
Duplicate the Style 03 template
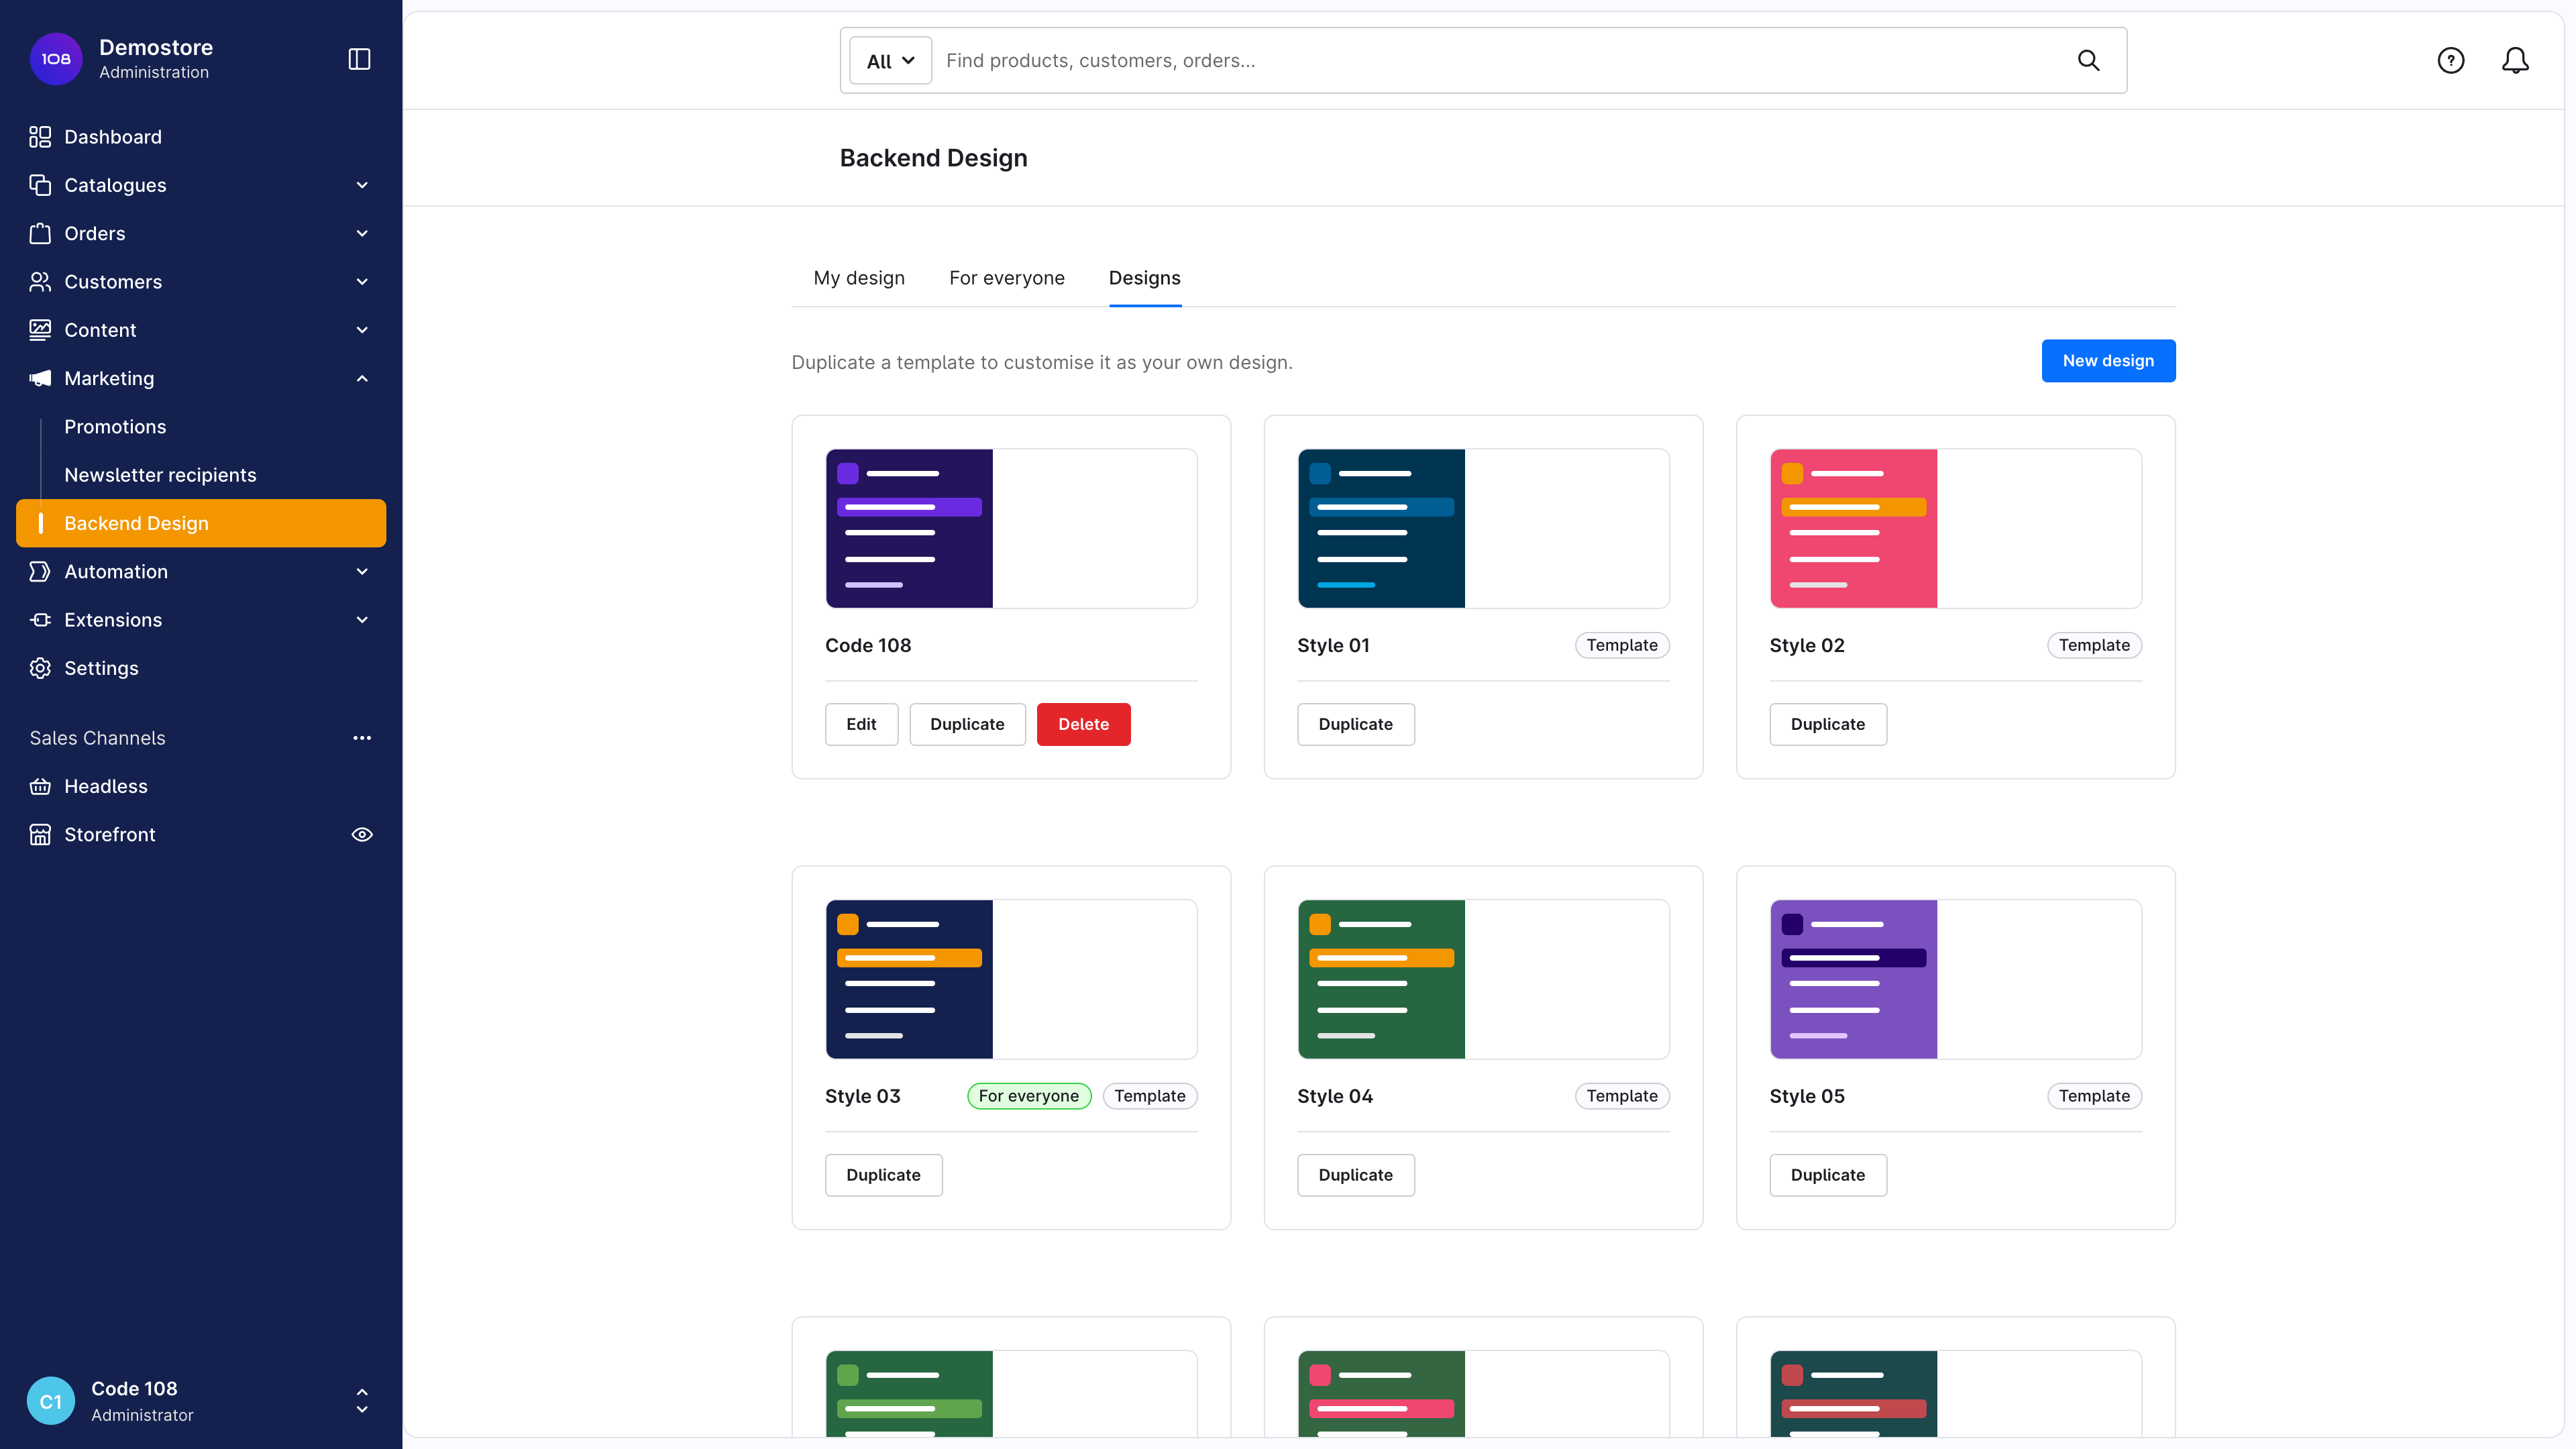tap(883, 1175)
